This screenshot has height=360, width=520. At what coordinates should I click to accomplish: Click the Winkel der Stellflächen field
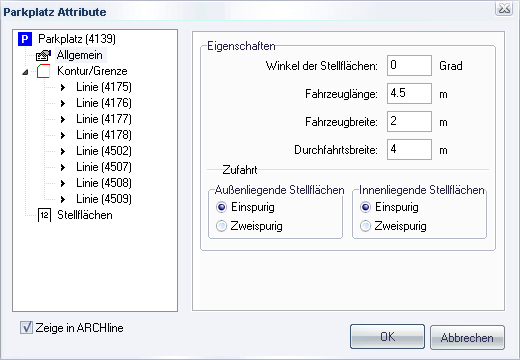409,65
